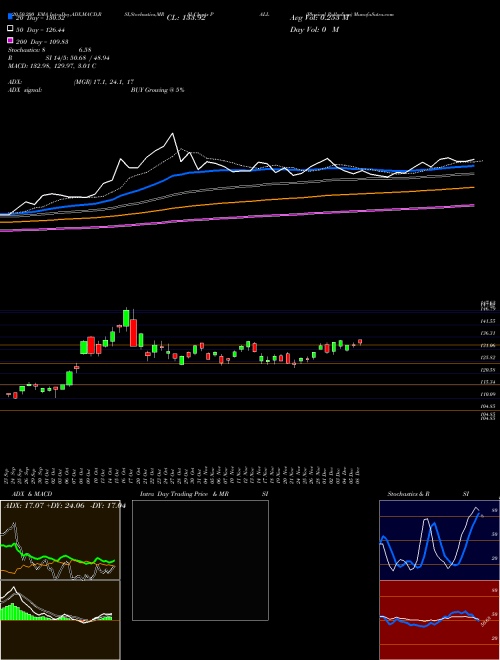Click the CL closing price value
This screenshot has height=660, width=500.
pyautogui.click(x=186, y=18)
